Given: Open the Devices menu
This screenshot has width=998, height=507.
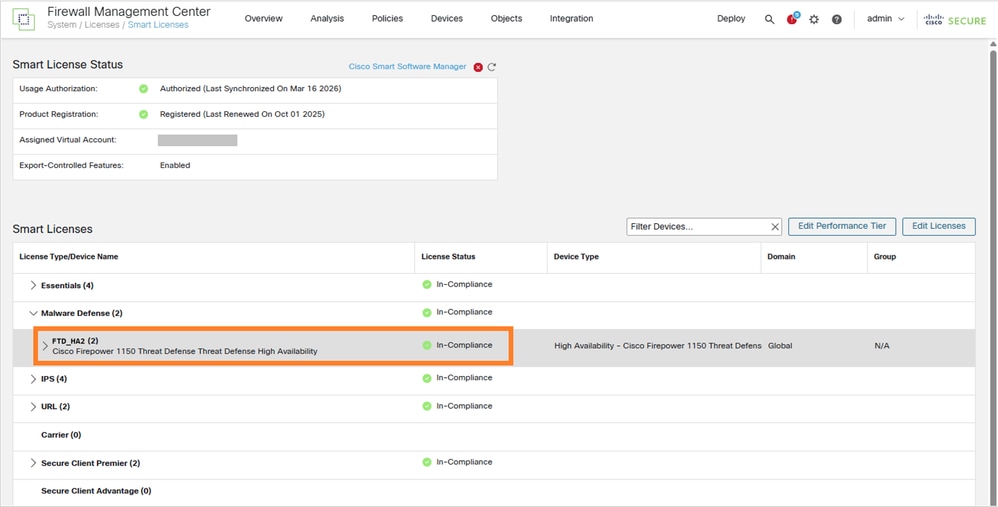Looking at the screenshot, I should (447, 18).
